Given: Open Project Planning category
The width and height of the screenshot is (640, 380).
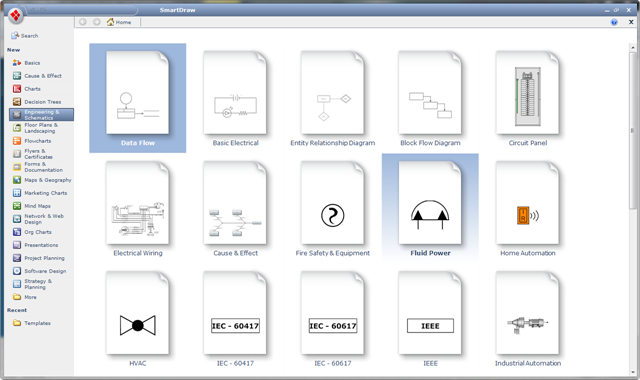Looking at the screenshot, I should pyautogui.click(x=38, y=258).
